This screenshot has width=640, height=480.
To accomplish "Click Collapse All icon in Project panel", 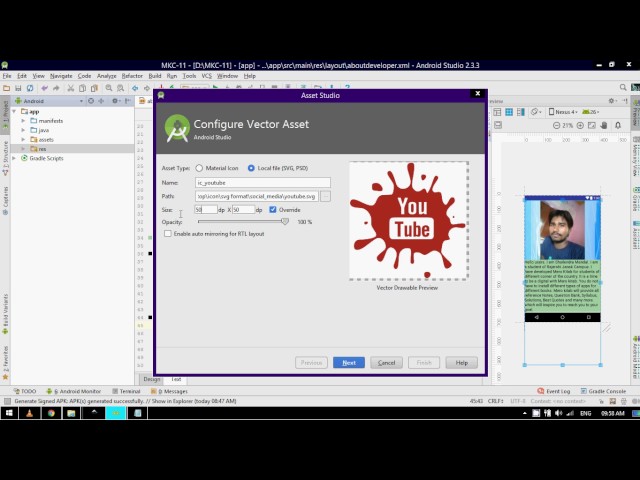I will click(x=101, y=101).
